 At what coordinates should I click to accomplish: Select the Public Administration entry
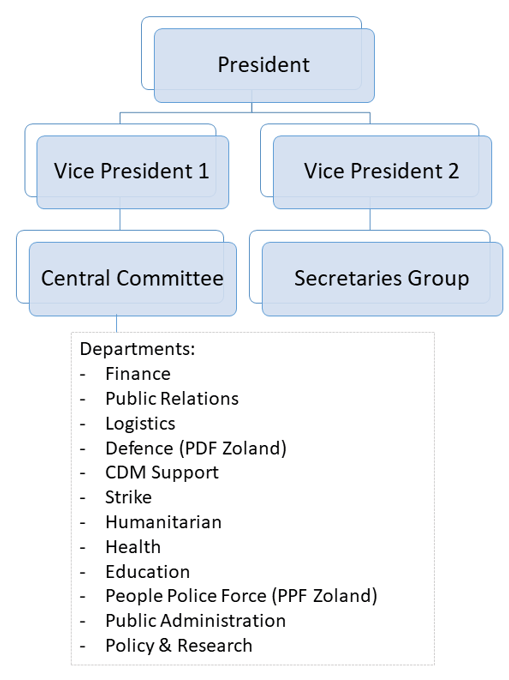(196, 621)
